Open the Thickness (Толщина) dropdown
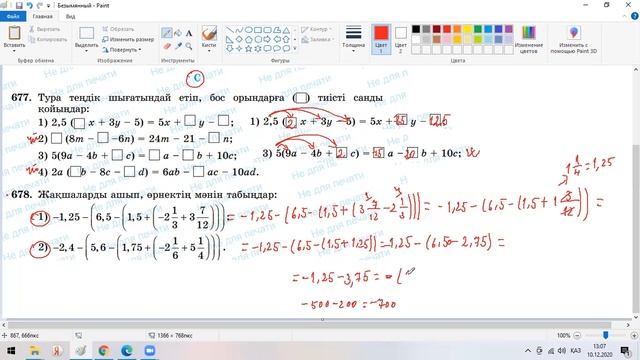Screen dimensions: 640x360 tap(353, 40)
